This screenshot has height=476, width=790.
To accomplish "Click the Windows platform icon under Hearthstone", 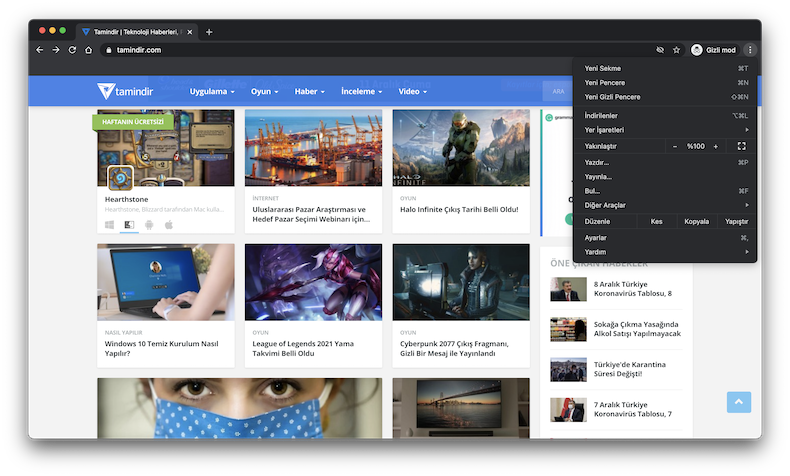I will (109, 225).
